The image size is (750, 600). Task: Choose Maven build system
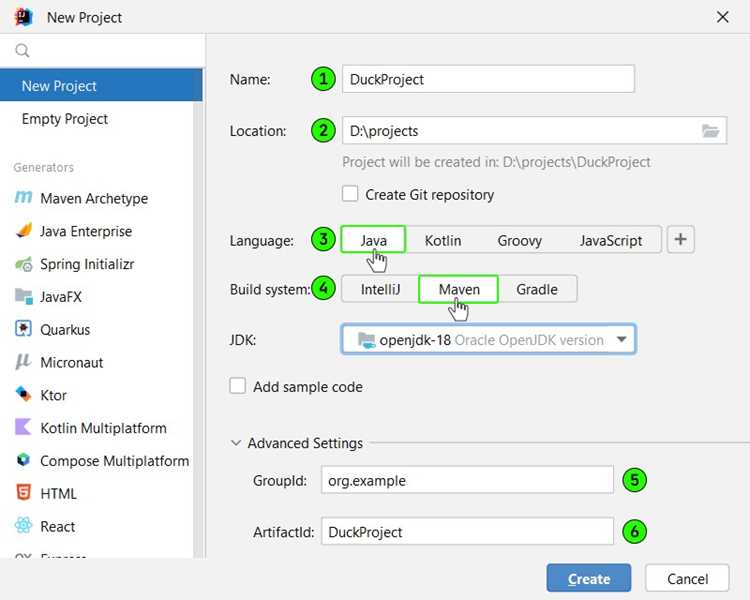[459, 289]
